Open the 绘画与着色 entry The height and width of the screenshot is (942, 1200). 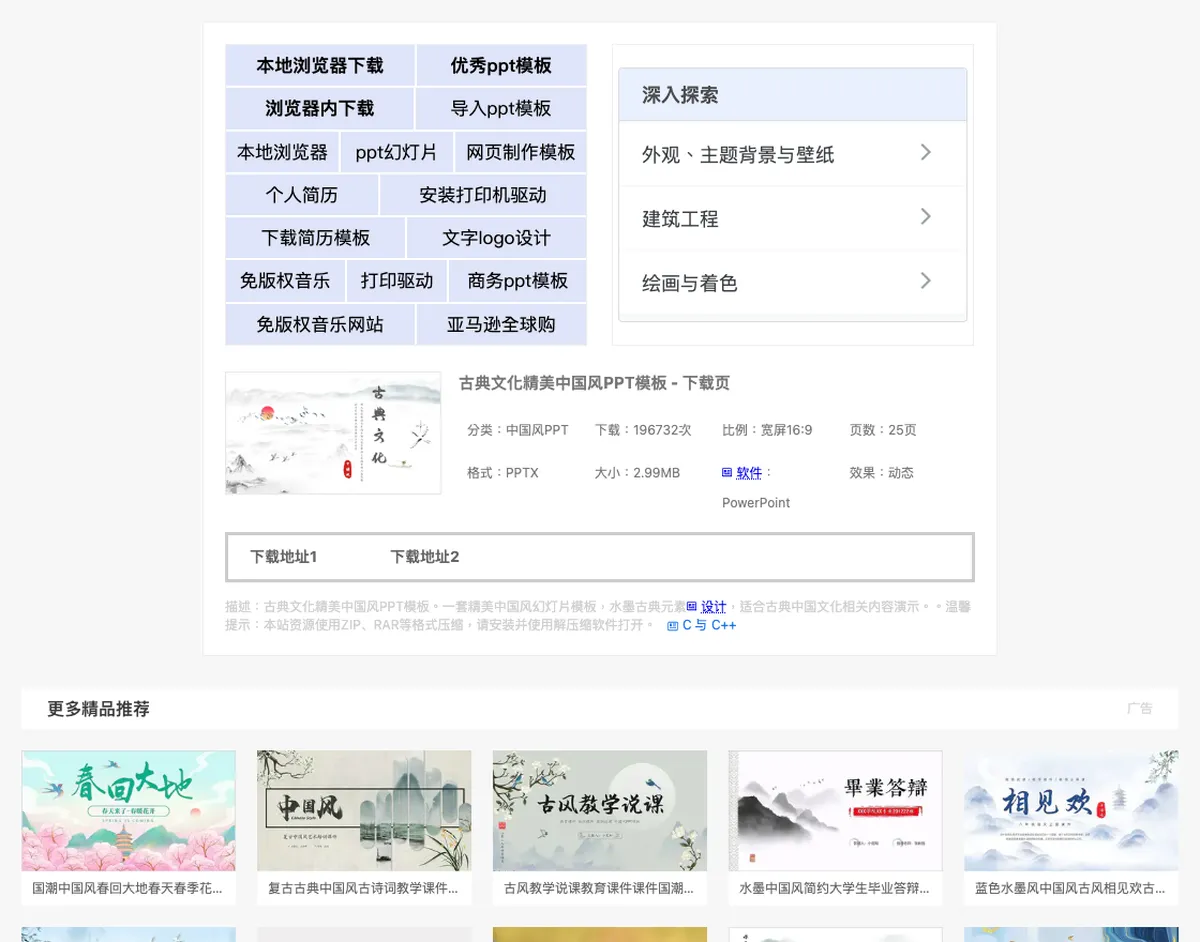click(793, 283)
